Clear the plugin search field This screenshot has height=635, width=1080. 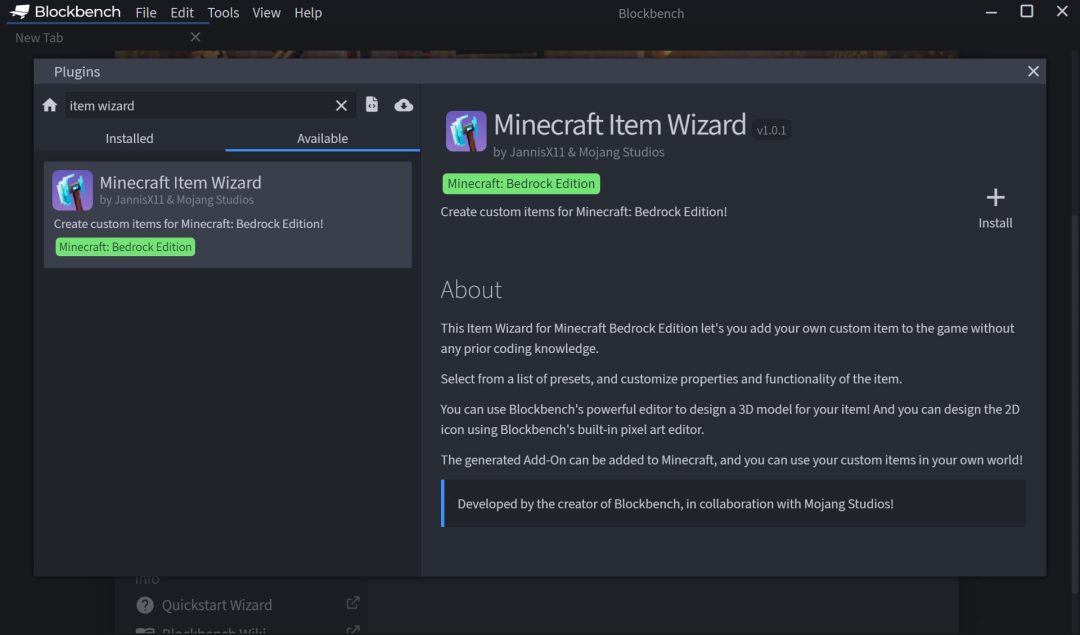coord(341,104)
